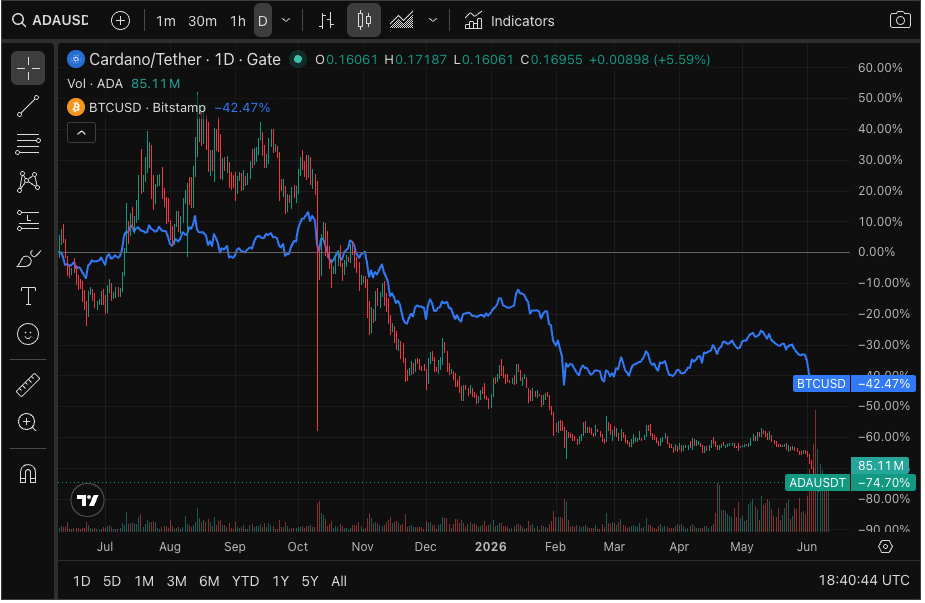Select the ruler measure tool

coord(28,385)
